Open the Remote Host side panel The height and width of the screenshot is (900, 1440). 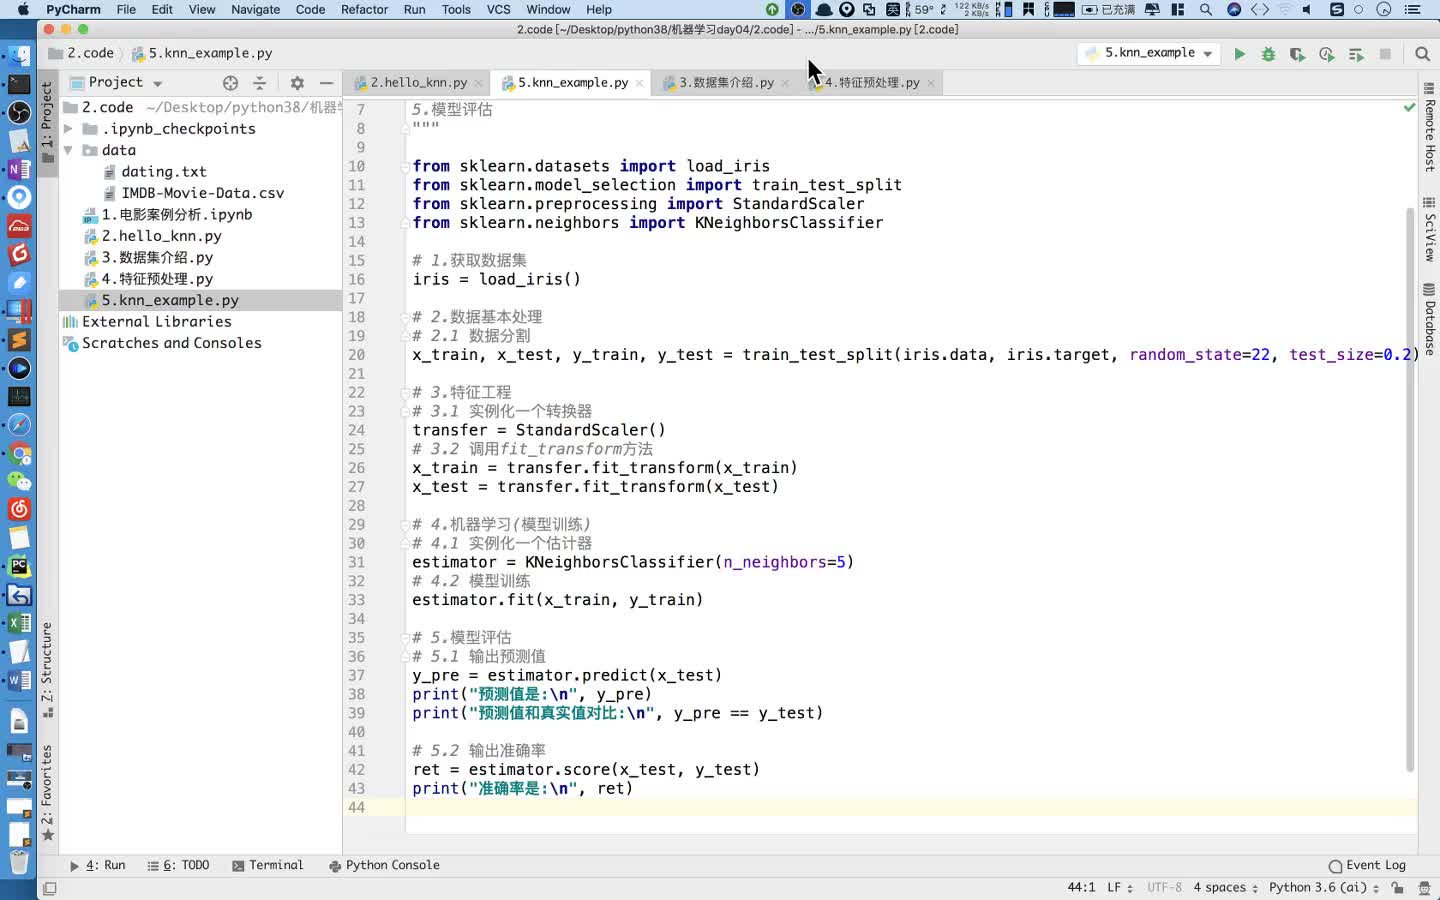1429,128
